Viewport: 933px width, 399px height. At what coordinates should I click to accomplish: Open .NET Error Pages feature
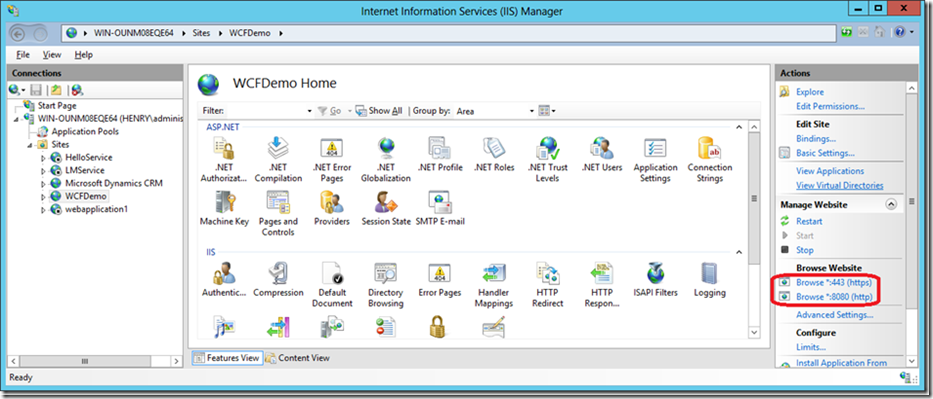pos(331,159)
